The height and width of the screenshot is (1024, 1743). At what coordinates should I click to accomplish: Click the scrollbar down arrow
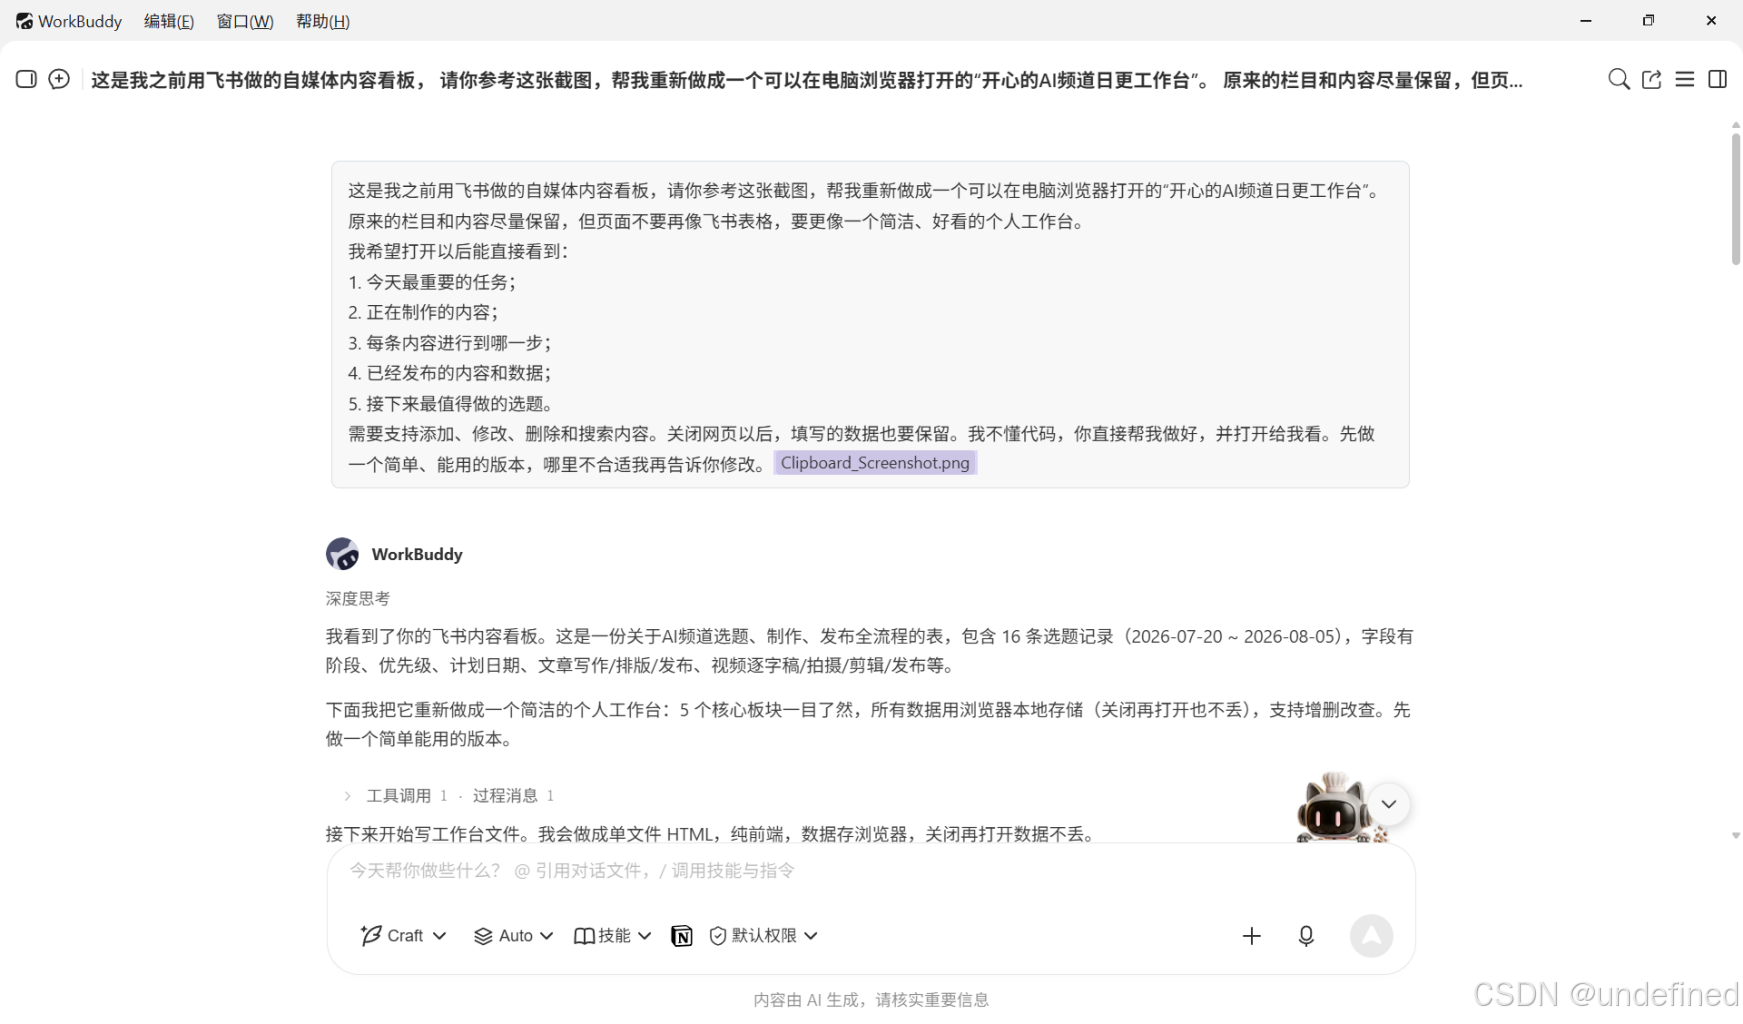coord(1735,836)
